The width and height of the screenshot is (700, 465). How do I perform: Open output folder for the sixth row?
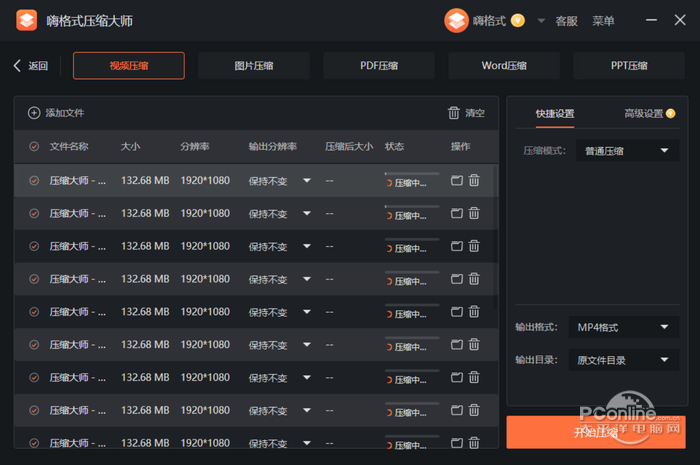point(457,345)
